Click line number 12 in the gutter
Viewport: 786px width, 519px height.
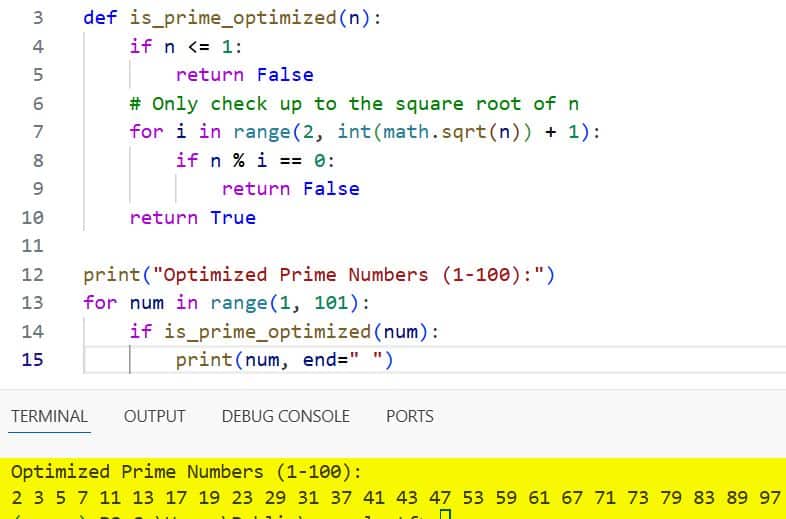[x=32, y=274]
